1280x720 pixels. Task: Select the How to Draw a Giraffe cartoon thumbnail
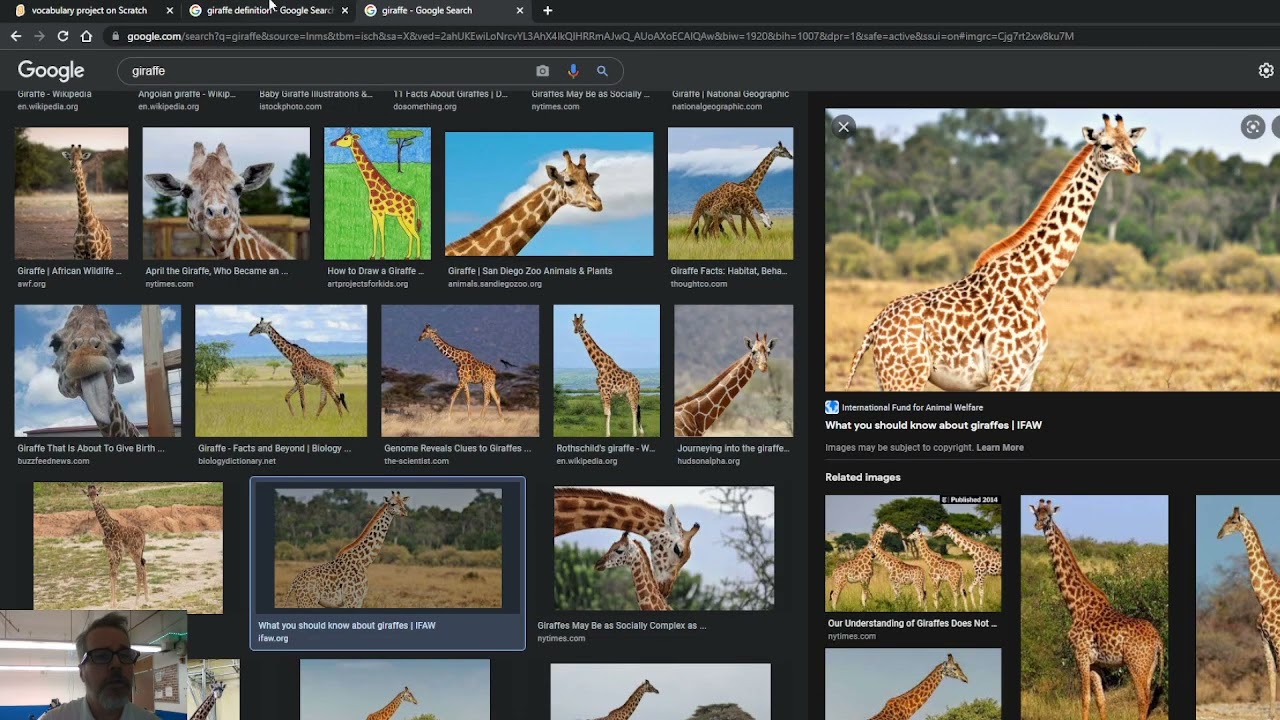click(x=377, y=193)
